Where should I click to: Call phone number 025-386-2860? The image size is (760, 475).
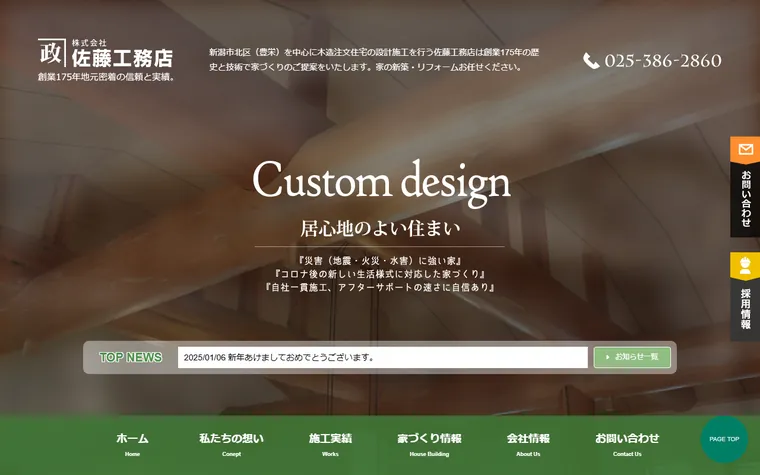[663, 61]
